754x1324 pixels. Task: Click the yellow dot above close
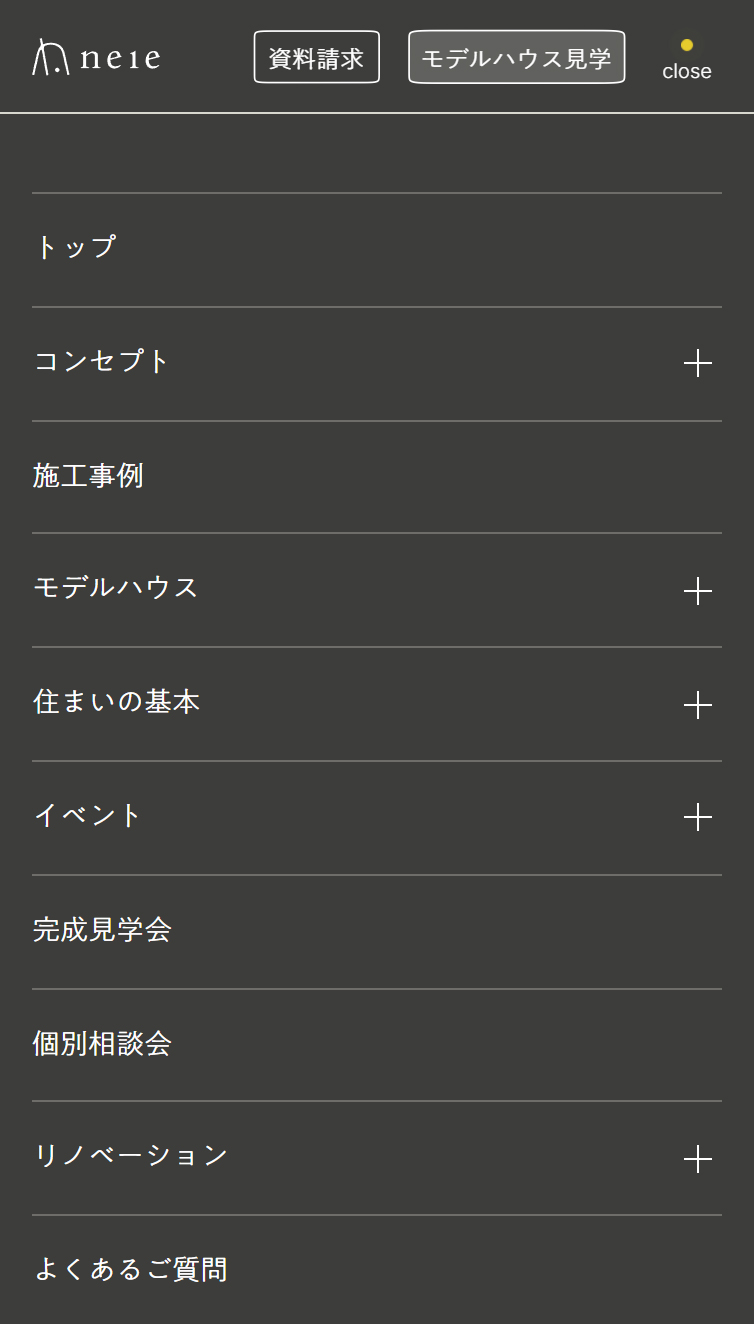pos(686,44)
